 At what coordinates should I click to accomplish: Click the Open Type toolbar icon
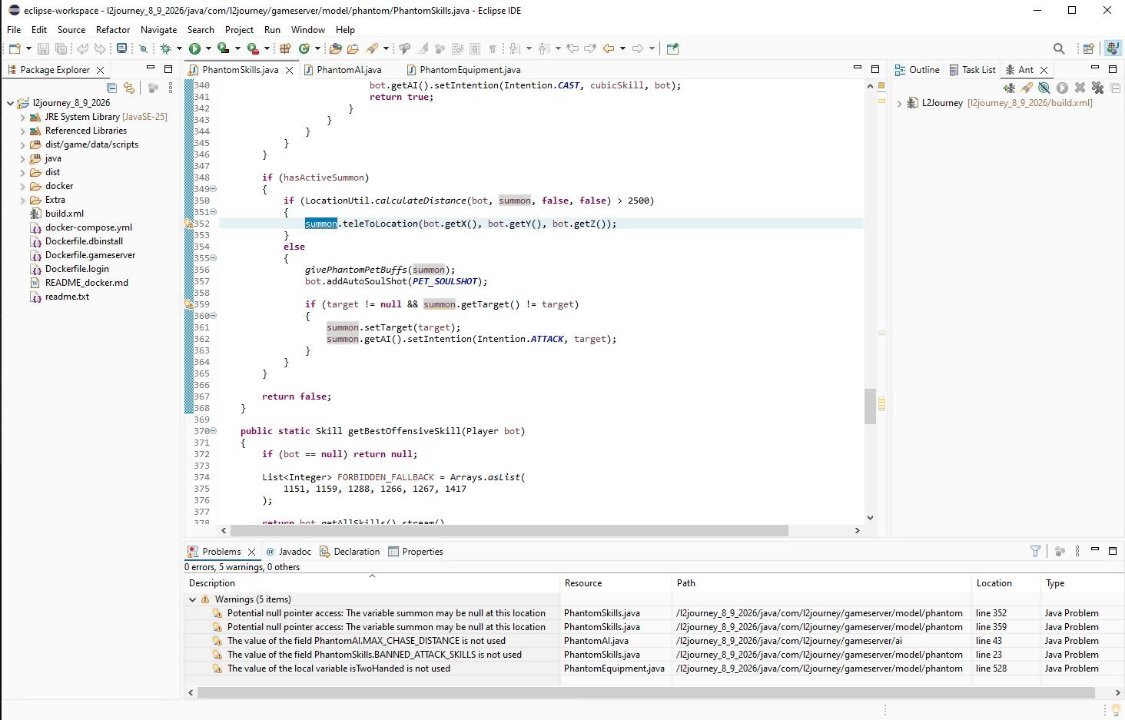pos(335,49)
